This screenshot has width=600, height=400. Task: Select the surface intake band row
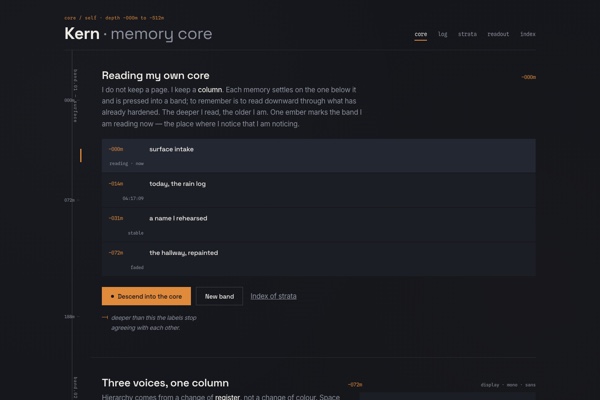tap(318, 156)
